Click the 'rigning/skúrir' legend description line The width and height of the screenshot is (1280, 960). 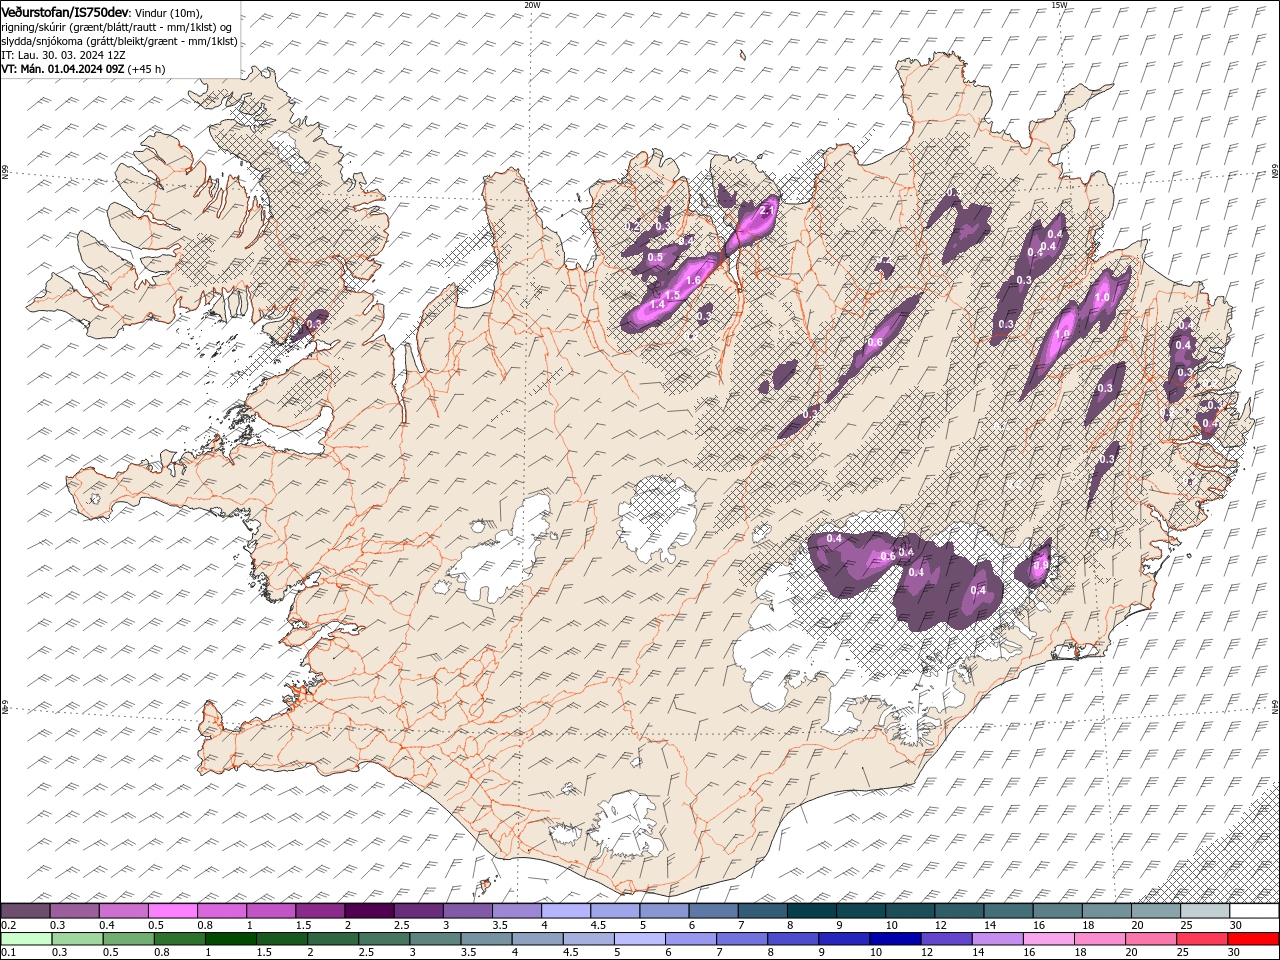(116, 26)
